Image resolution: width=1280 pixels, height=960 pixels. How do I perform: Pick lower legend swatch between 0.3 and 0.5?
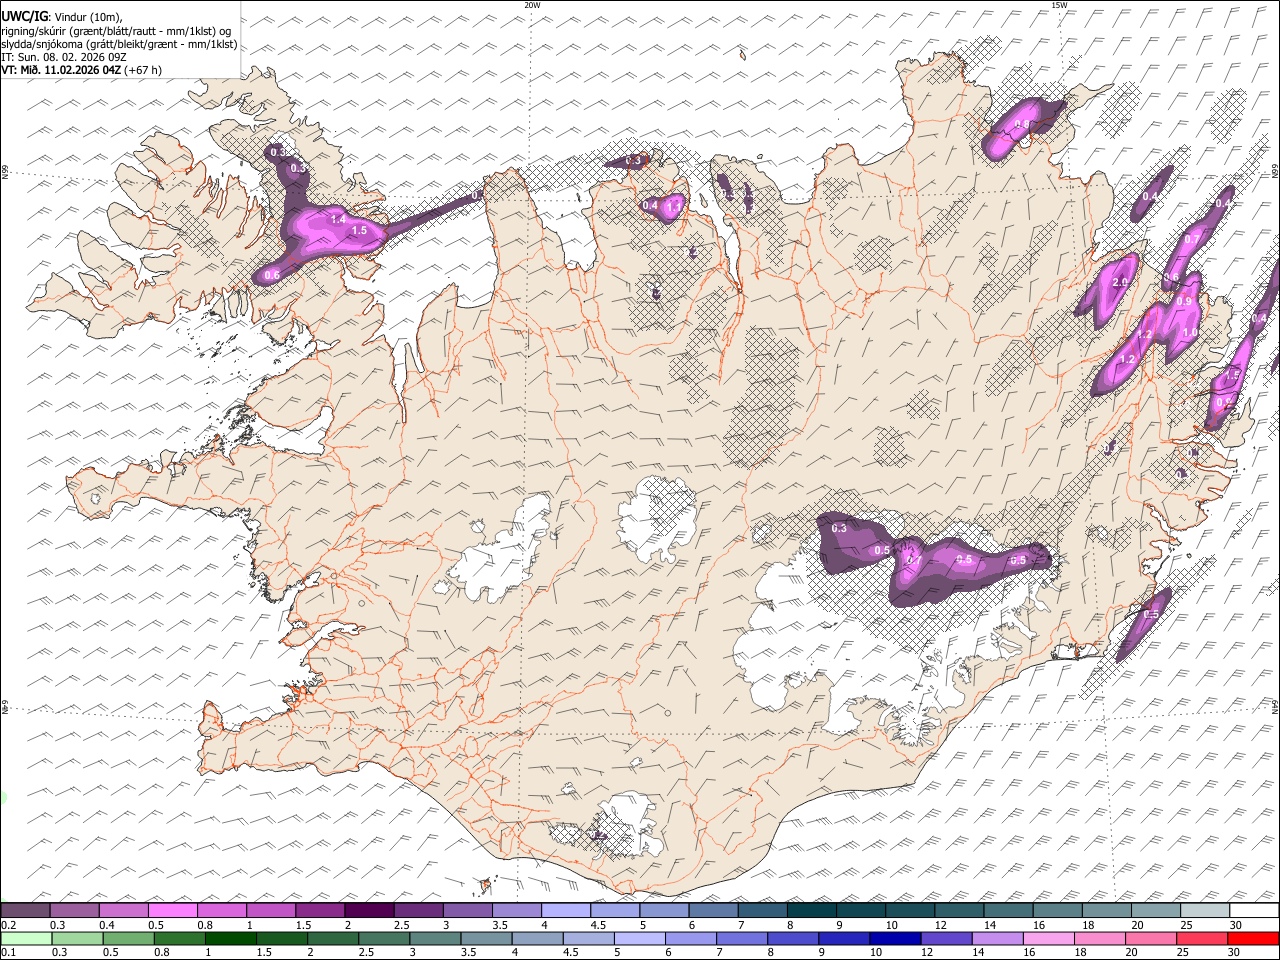tap(77, 938)
